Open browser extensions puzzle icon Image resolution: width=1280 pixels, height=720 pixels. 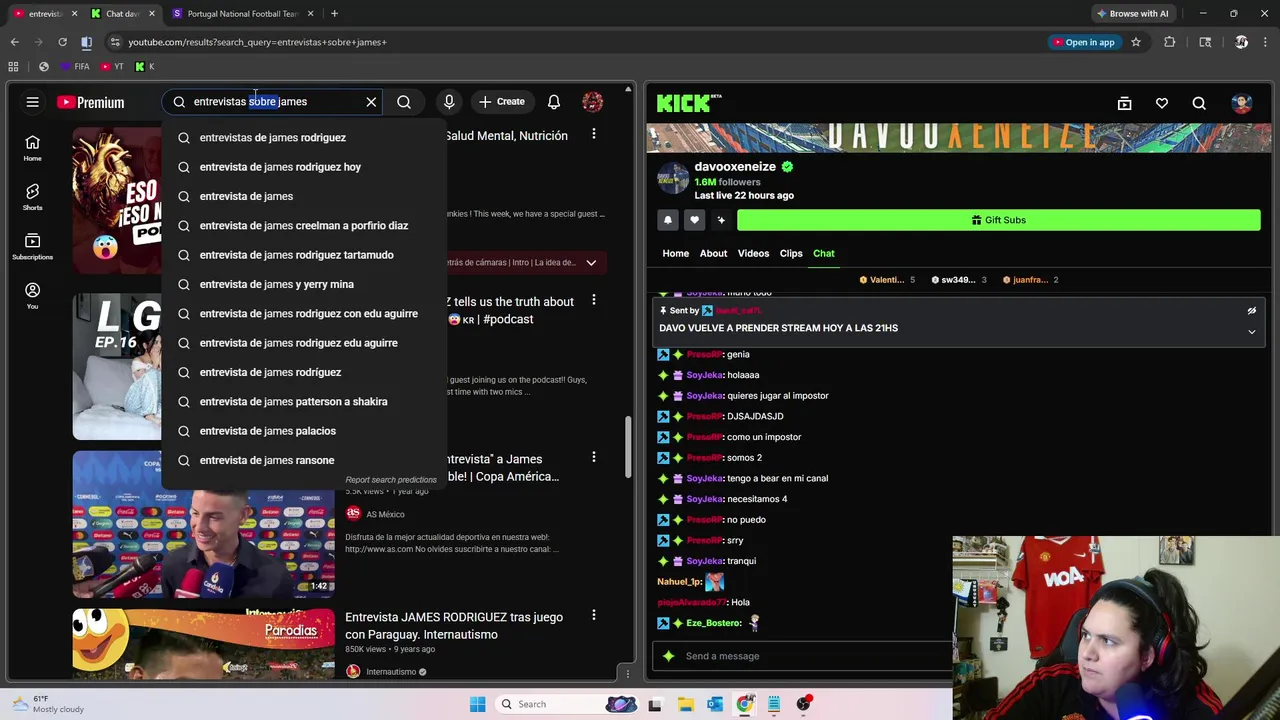pyautogui.click(x=1169, y=42)
